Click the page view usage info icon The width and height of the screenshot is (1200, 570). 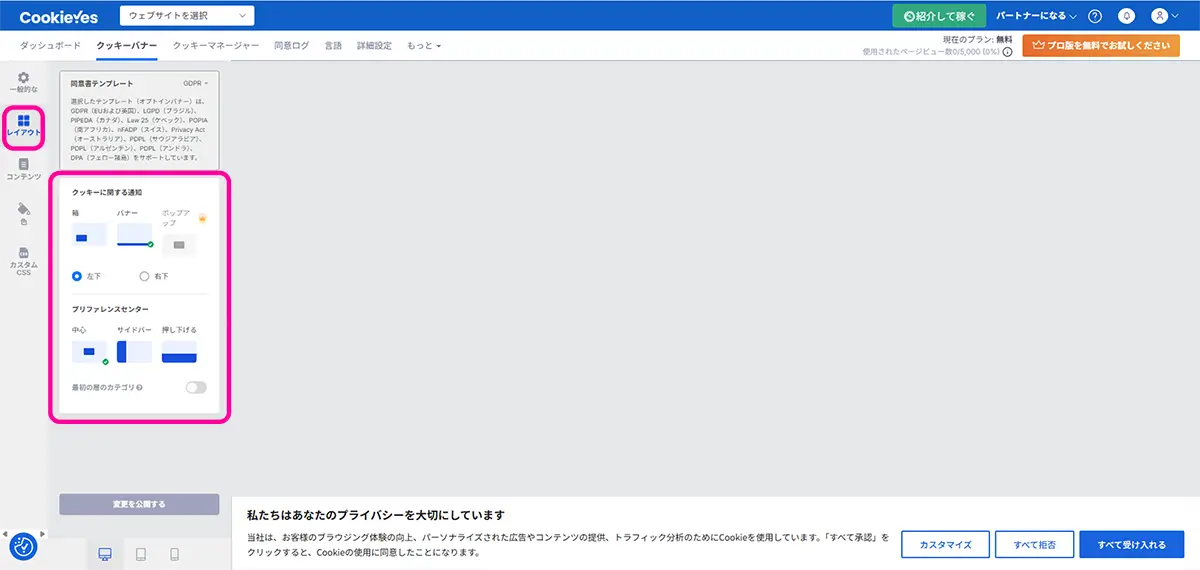click(1007, 51)
